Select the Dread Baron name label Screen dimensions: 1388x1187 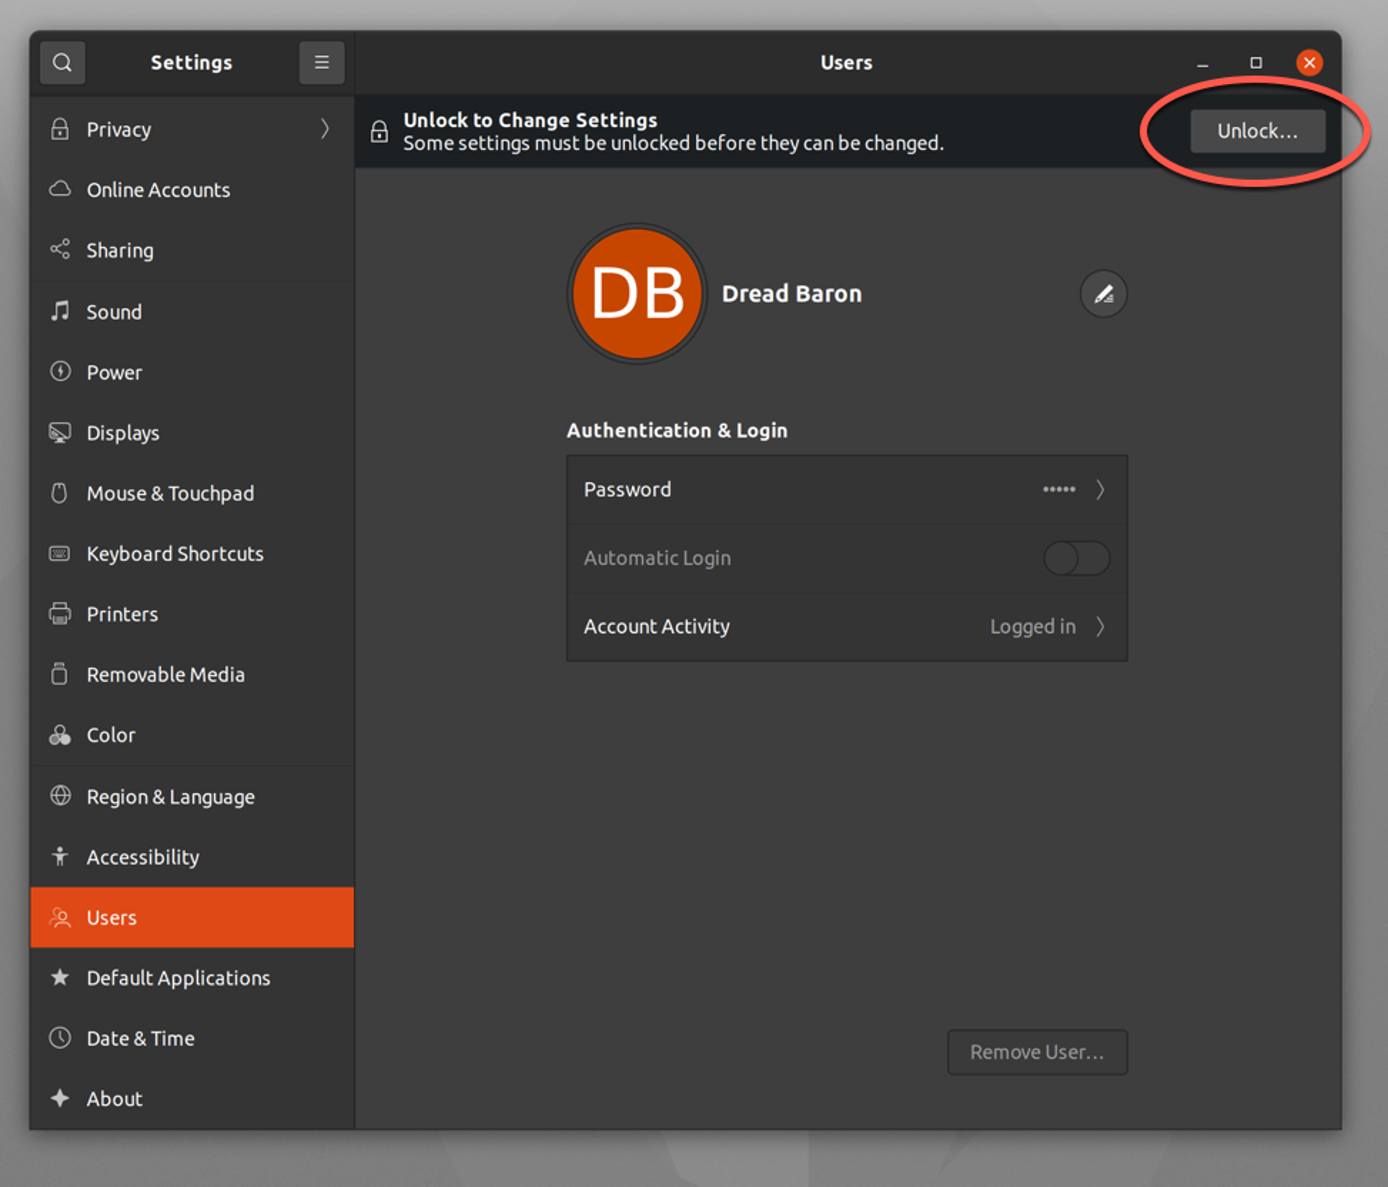[x=792, y=293]
